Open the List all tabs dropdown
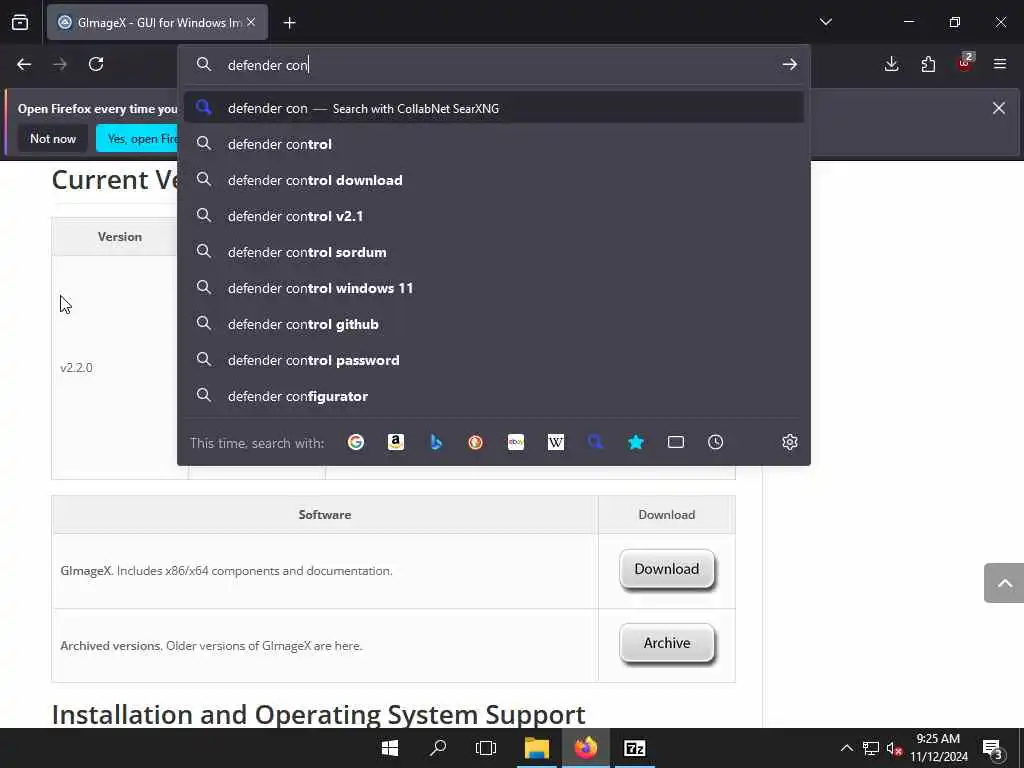This screenshot has width=1024, height=768. tap(826, 22)
